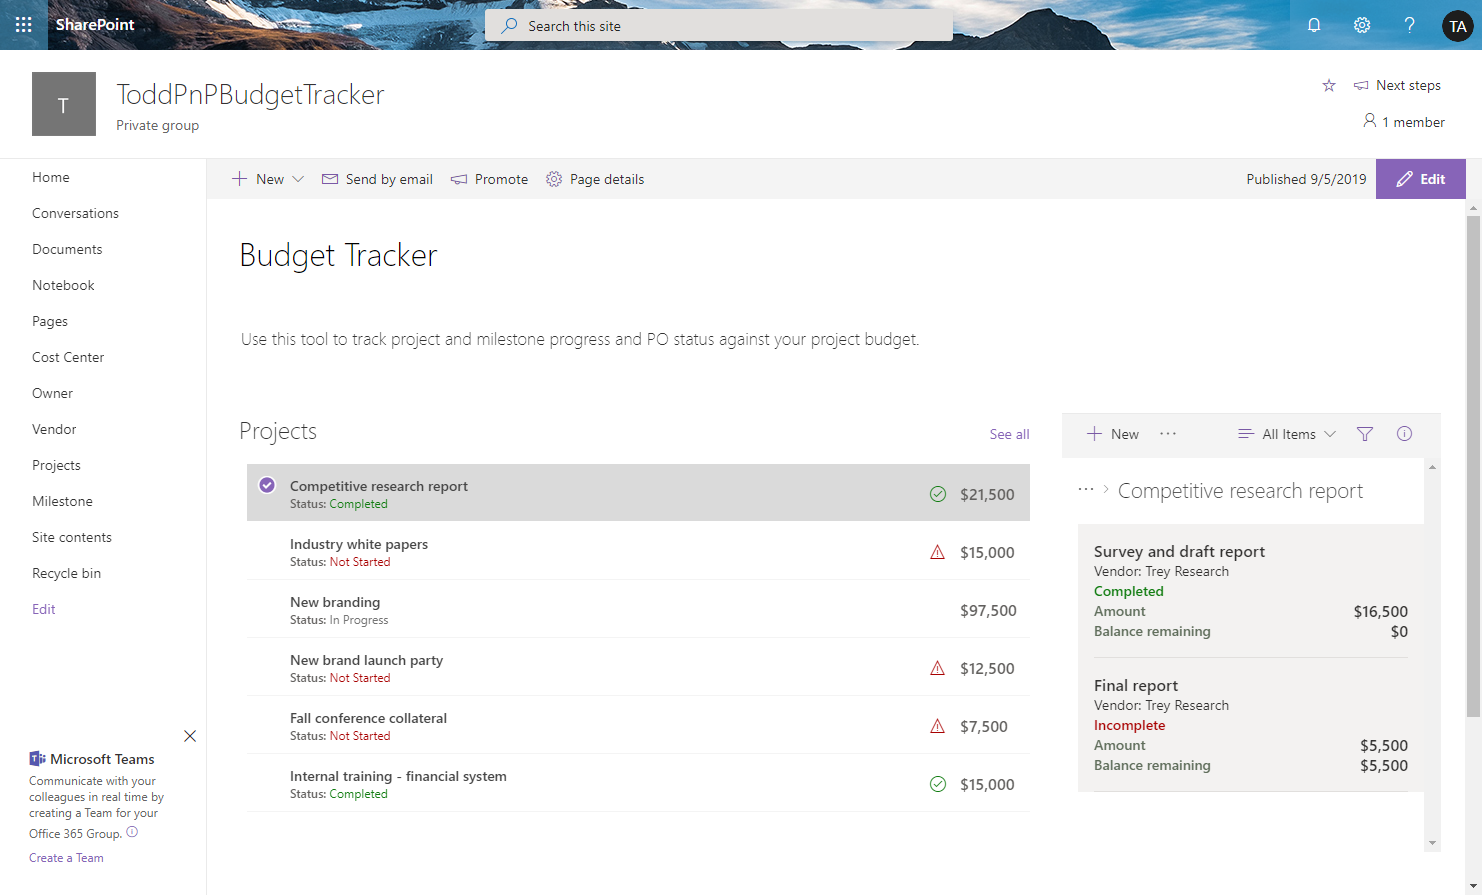Open the details pane info icon

[1405, 434]
